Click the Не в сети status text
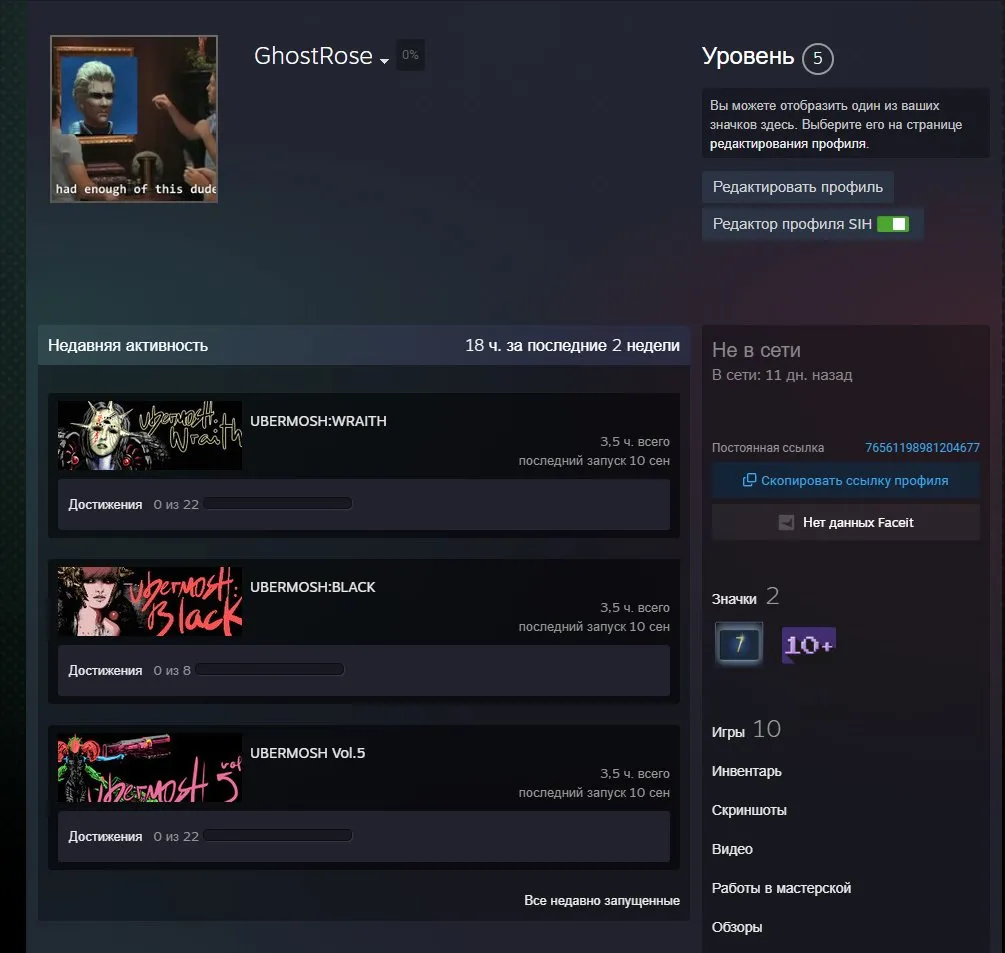Viewport: 1005px width, 953px height. (x=756, y=350)
